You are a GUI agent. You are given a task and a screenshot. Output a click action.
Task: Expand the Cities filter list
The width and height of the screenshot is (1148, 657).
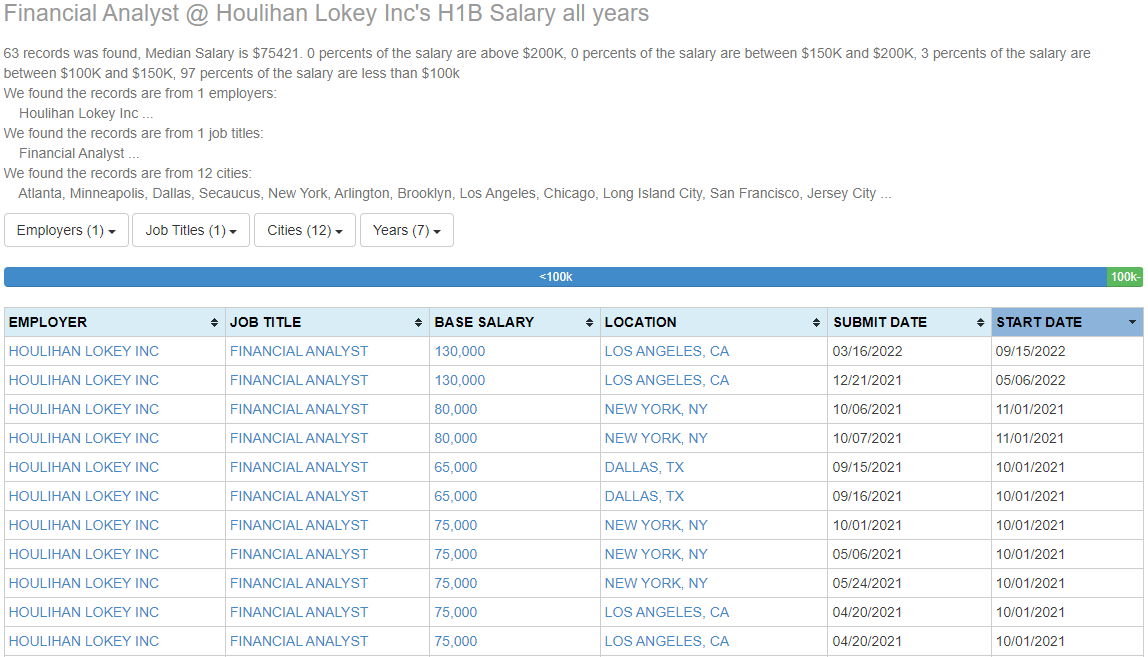[x=304, y=230]
